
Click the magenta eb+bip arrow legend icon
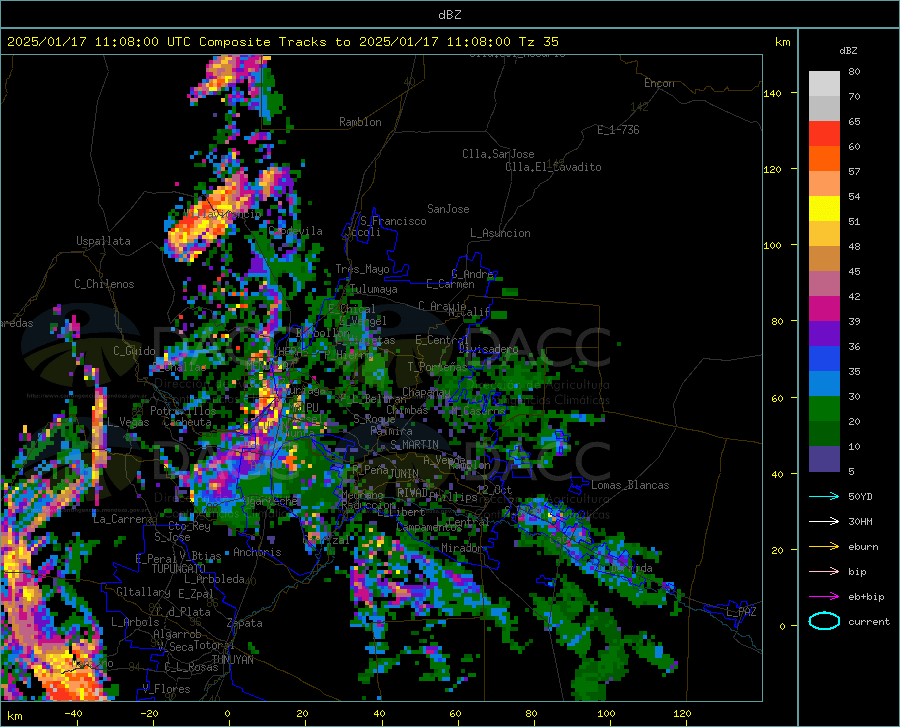coord(824,597)
